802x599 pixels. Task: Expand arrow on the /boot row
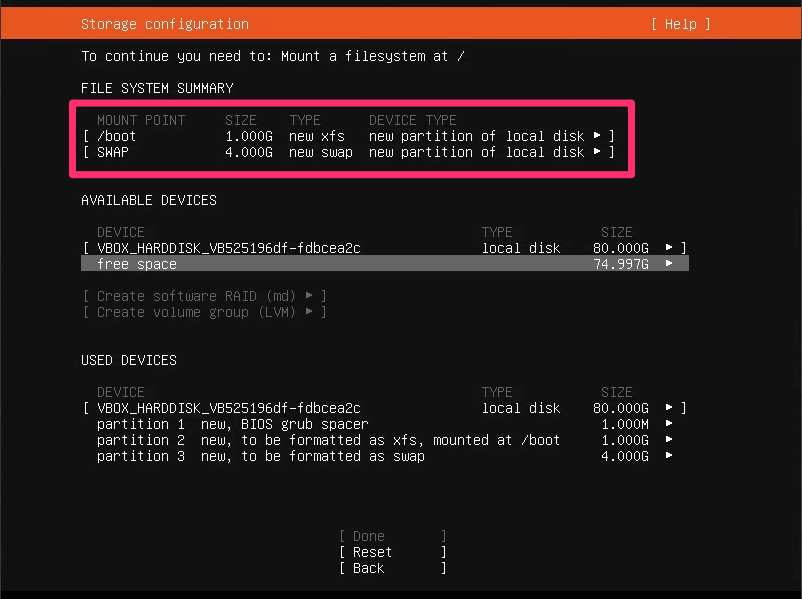(x=597, y=136)
